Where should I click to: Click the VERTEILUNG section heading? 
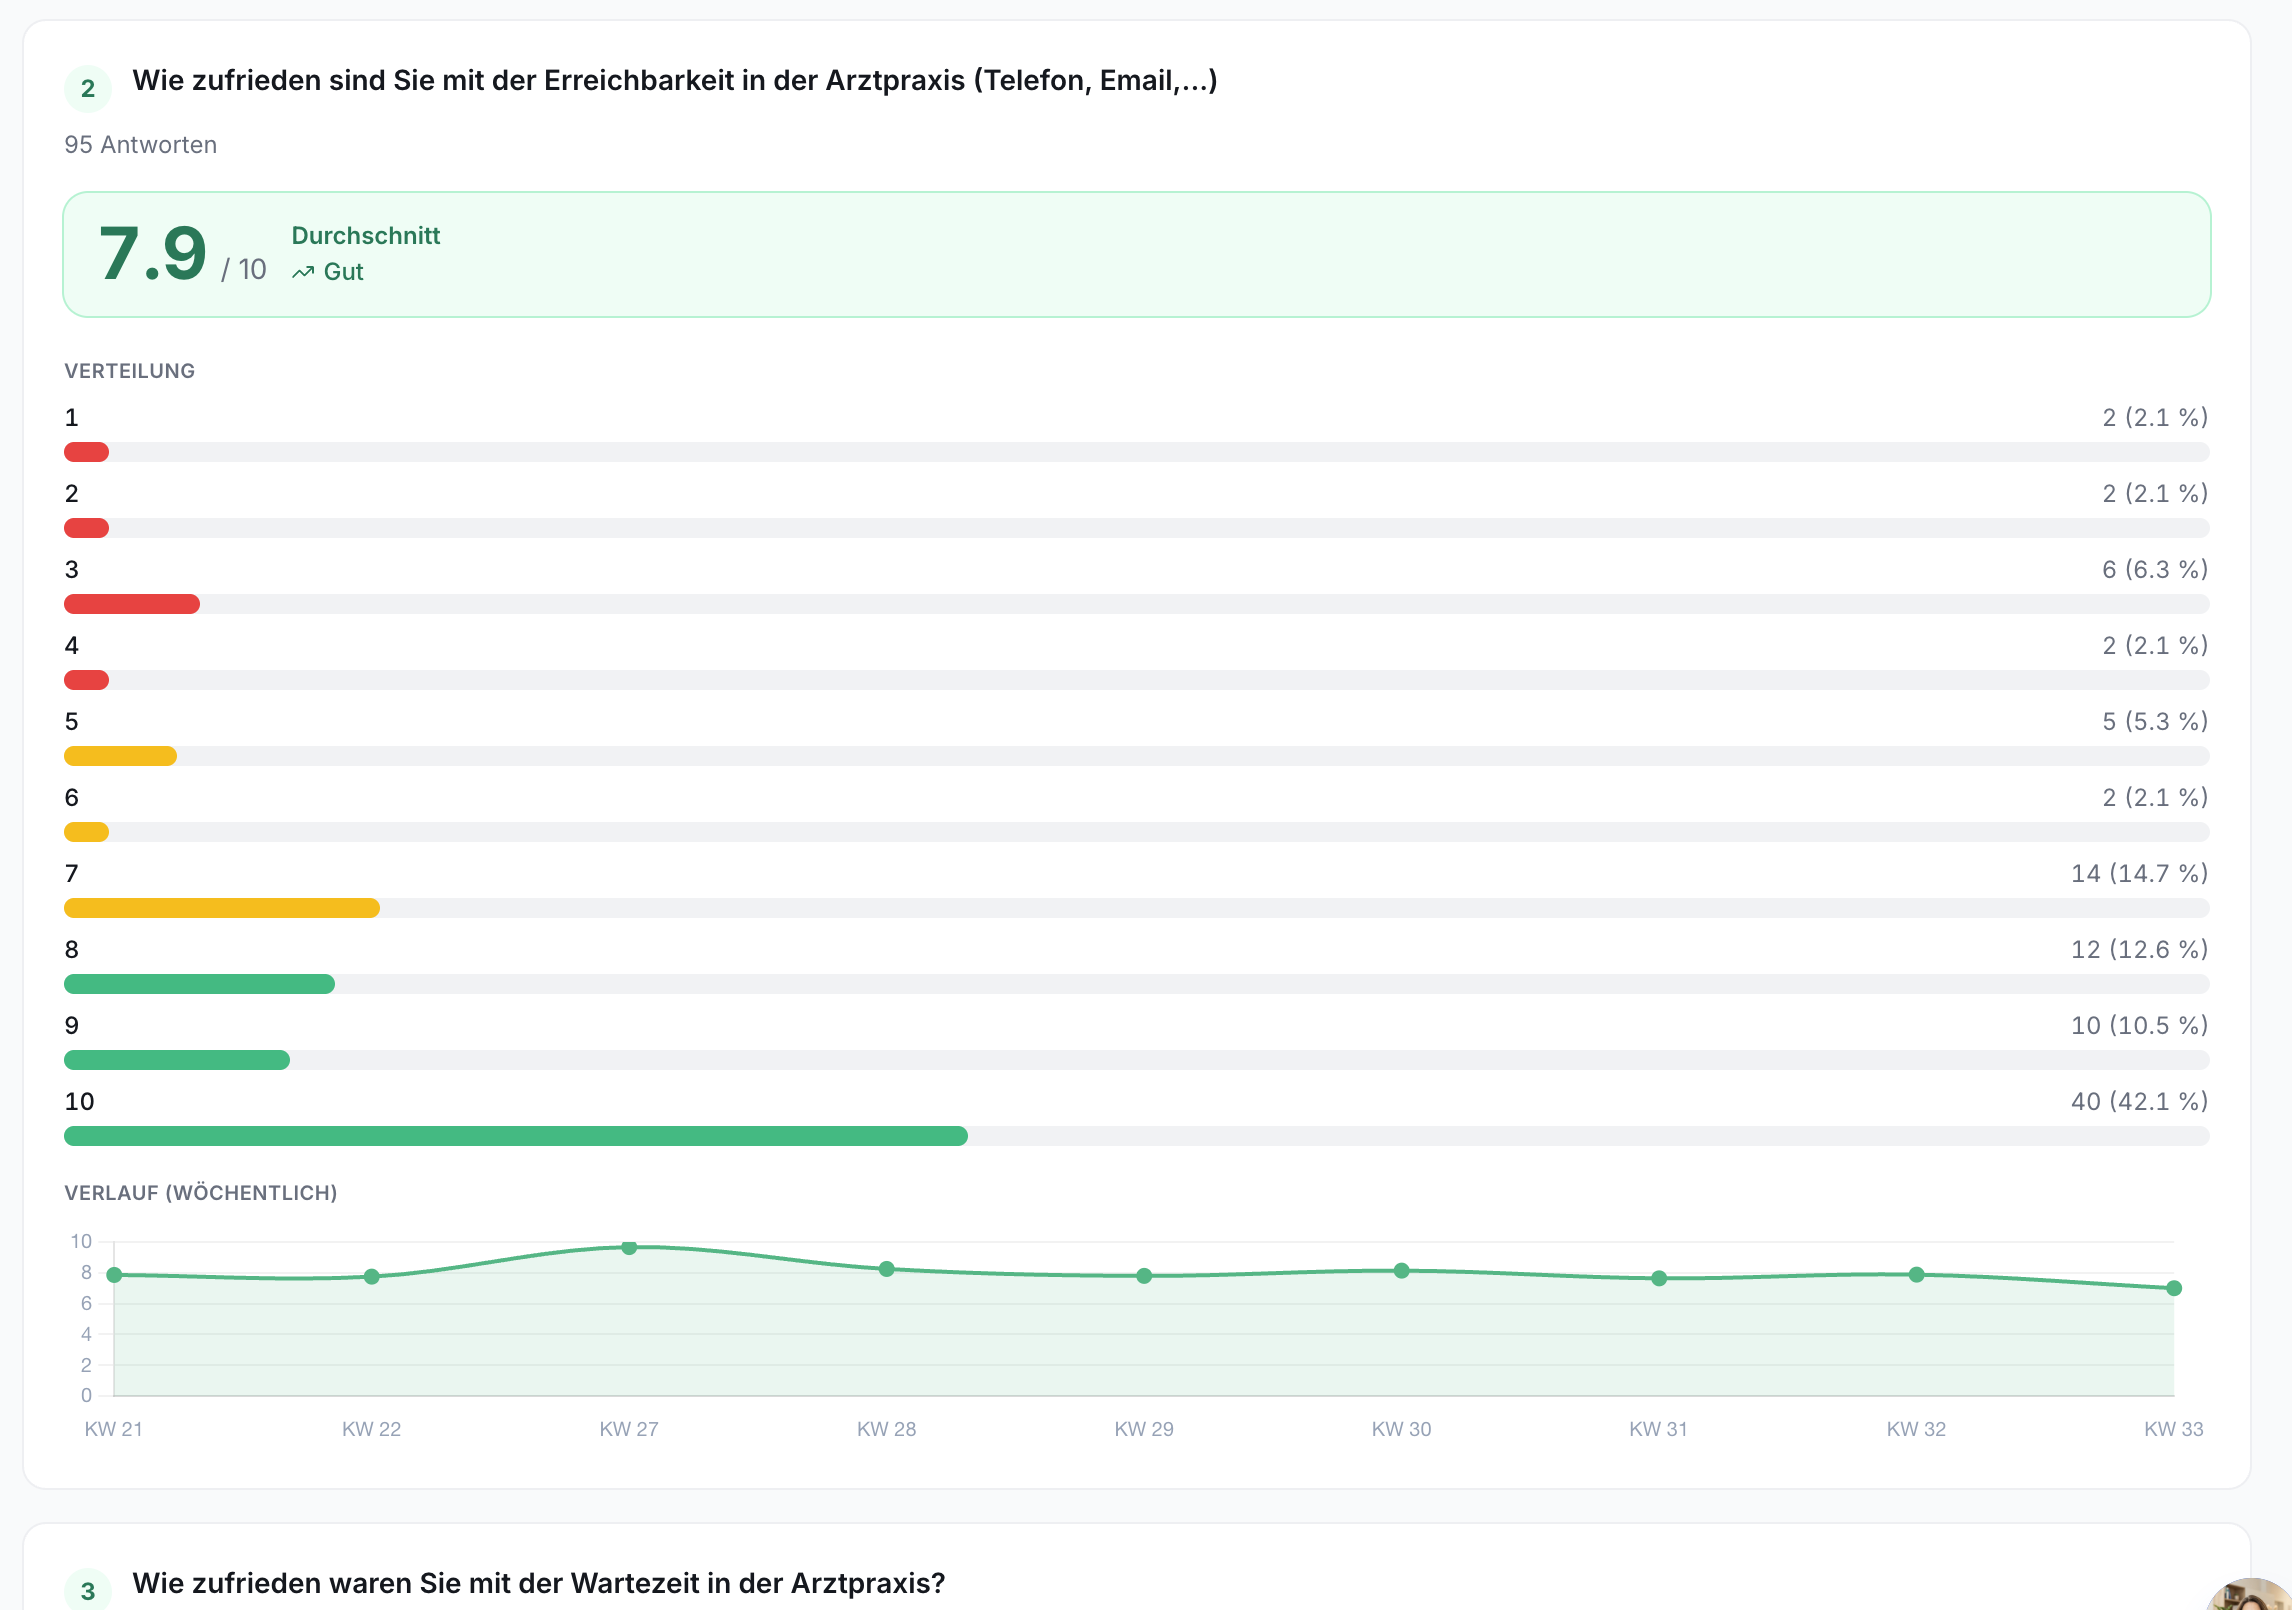pyautogui.click(x=130, y=371)
